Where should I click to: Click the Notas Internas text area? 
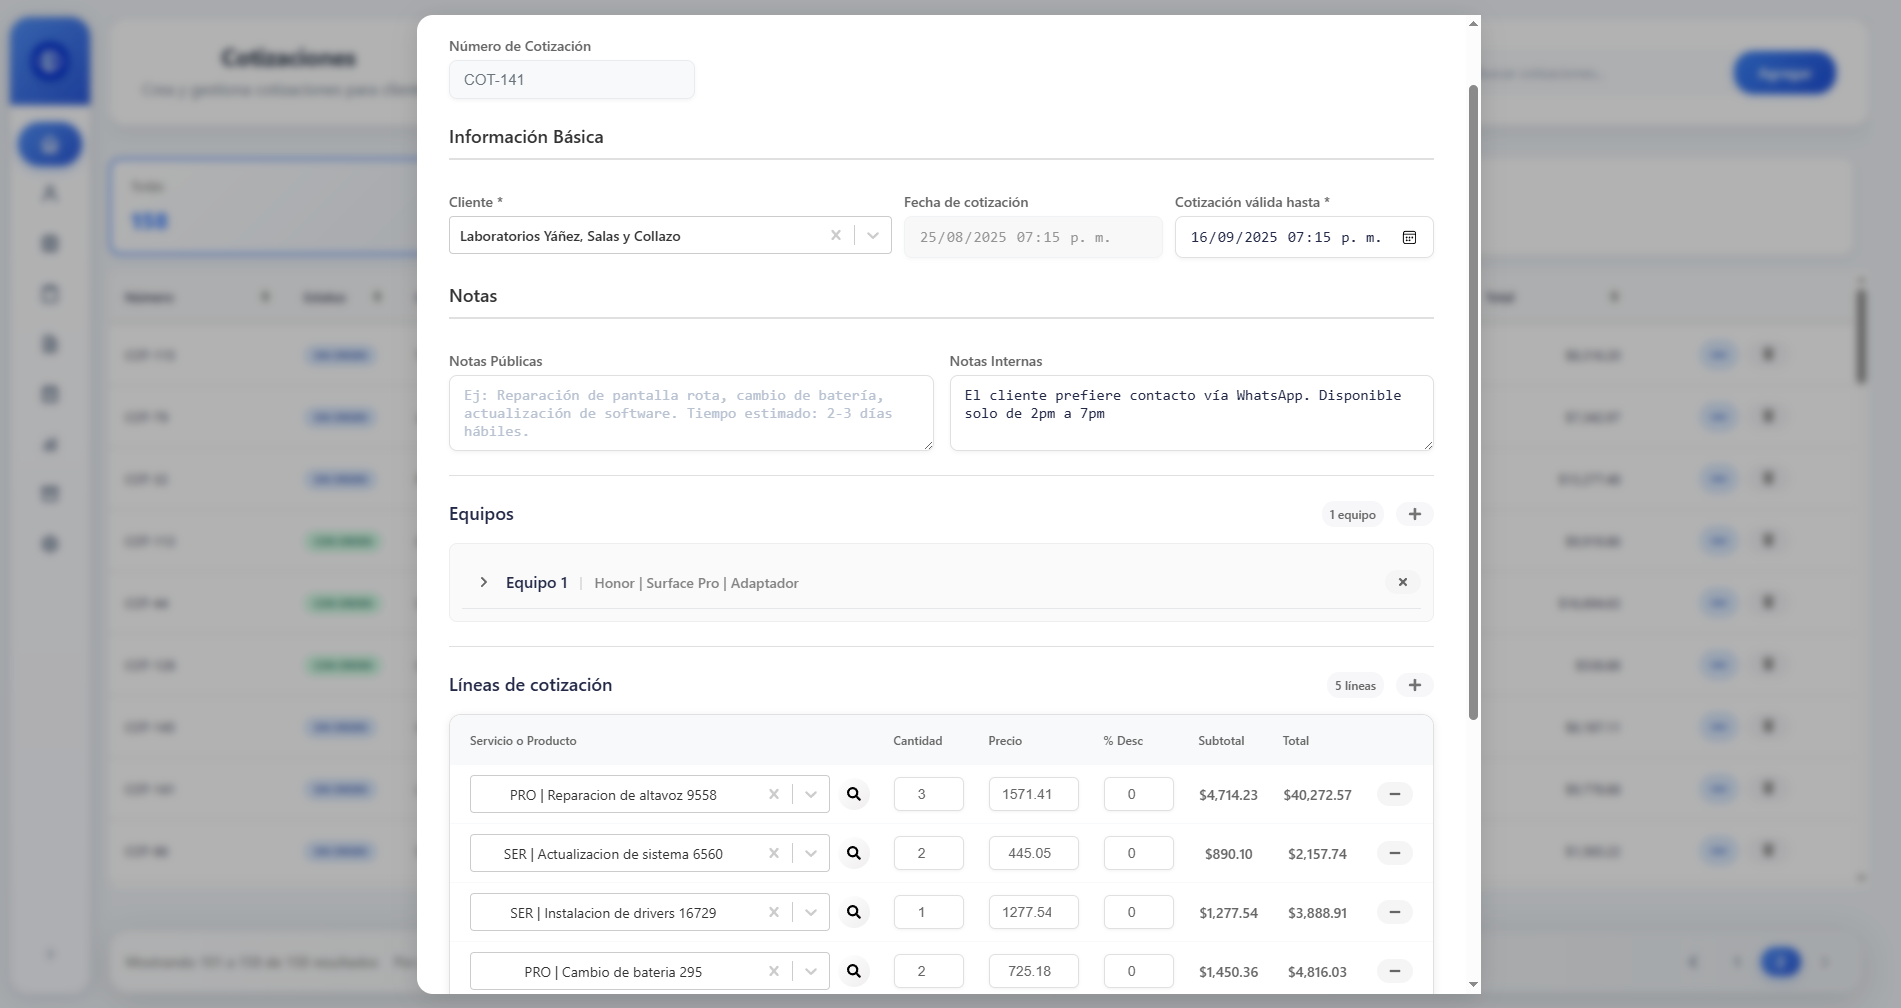tap(1191, 413)
